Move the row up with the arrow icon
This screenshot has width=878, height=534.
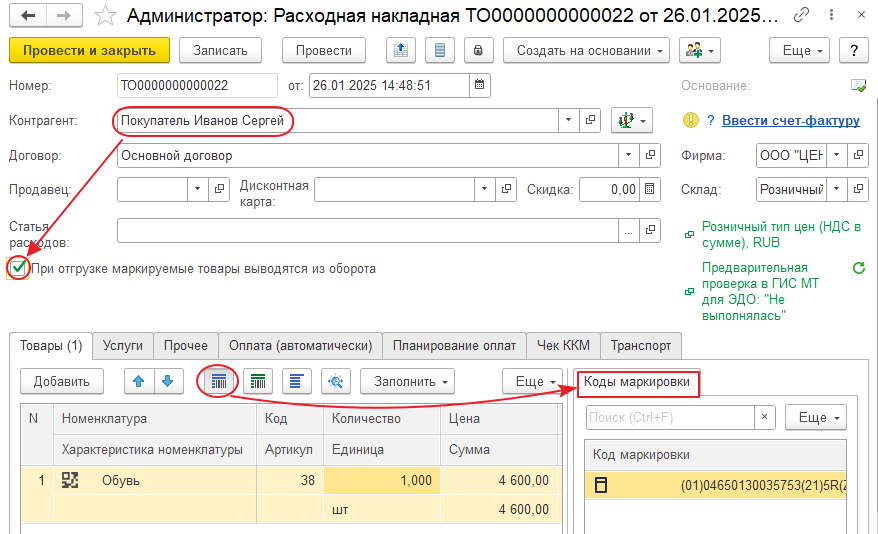click(139, 381)
